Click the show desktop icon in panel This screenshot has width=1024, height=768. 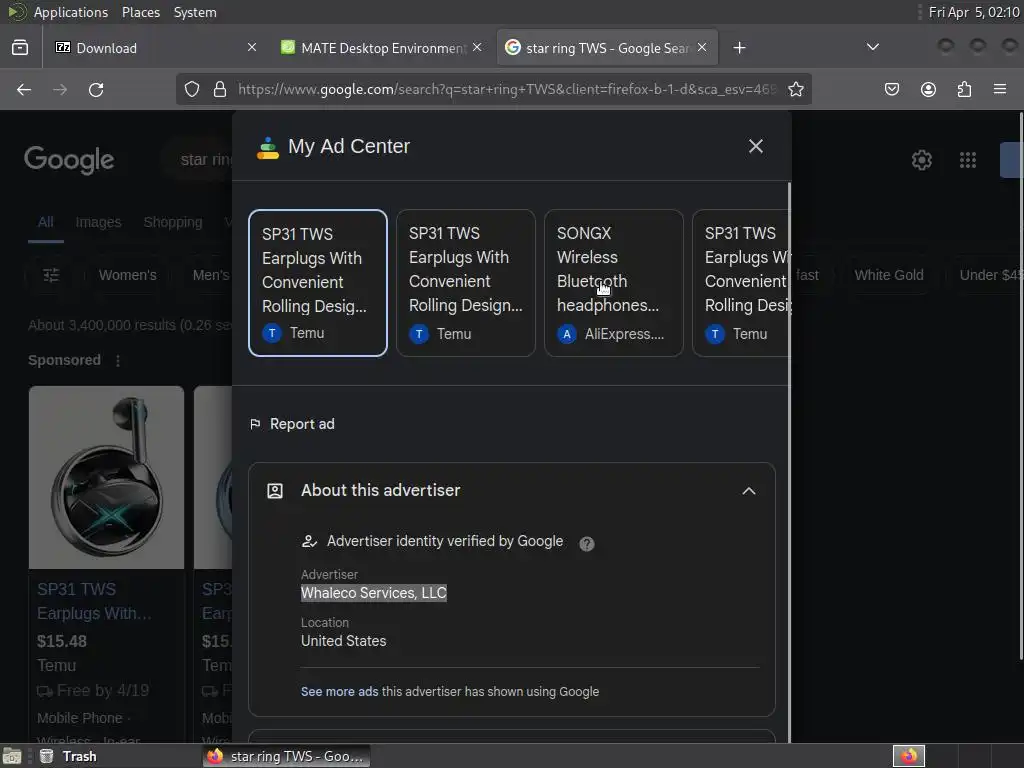12,756
